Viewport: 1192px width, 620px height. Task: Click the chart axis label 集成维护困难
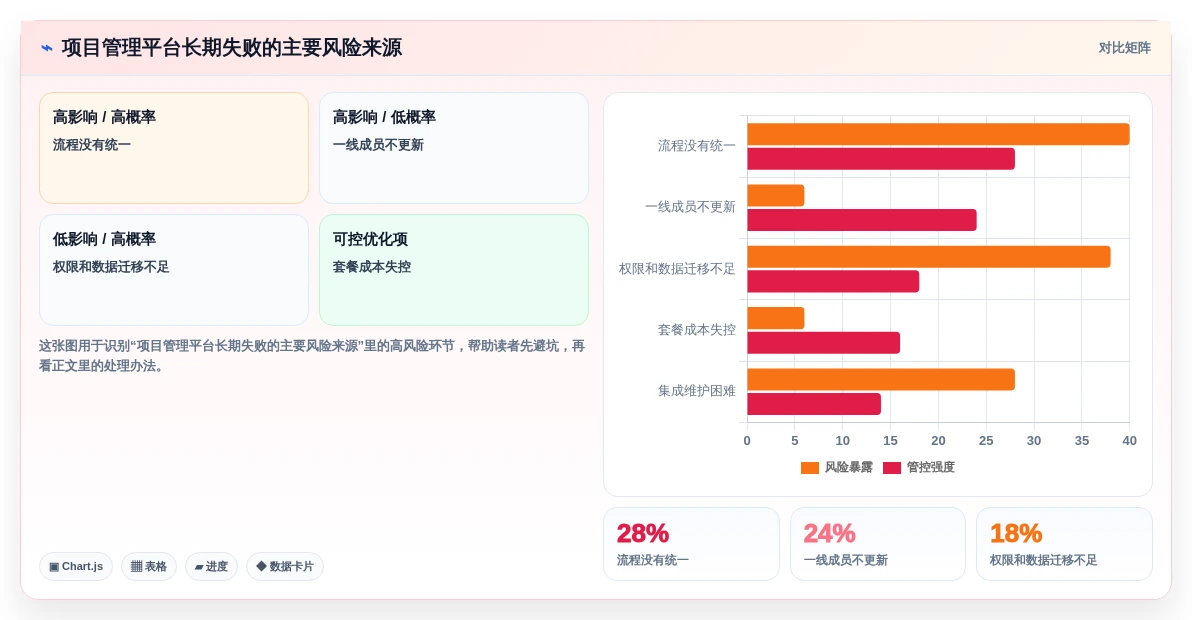click(696, 391)
